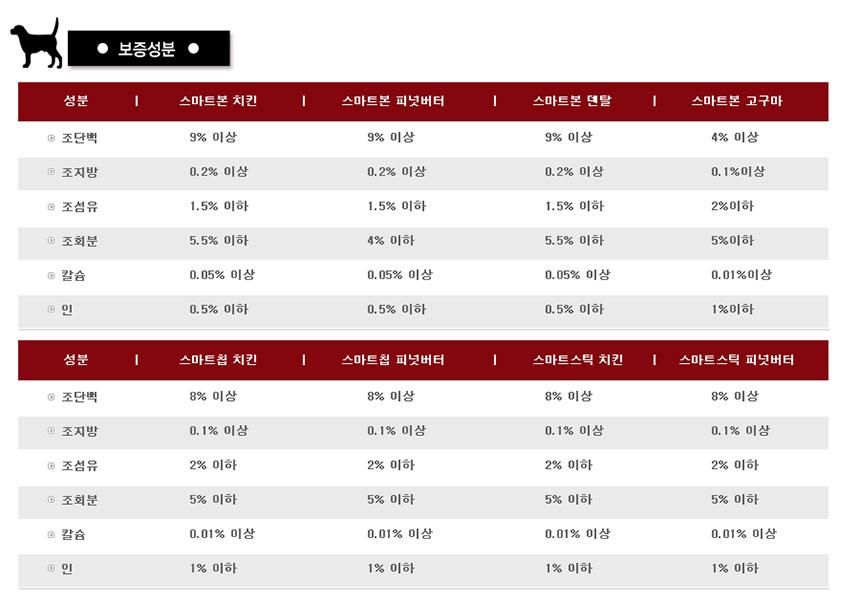Click bullet icon beside first 조회분 row
Screen dimensions: 860x612
52,240
